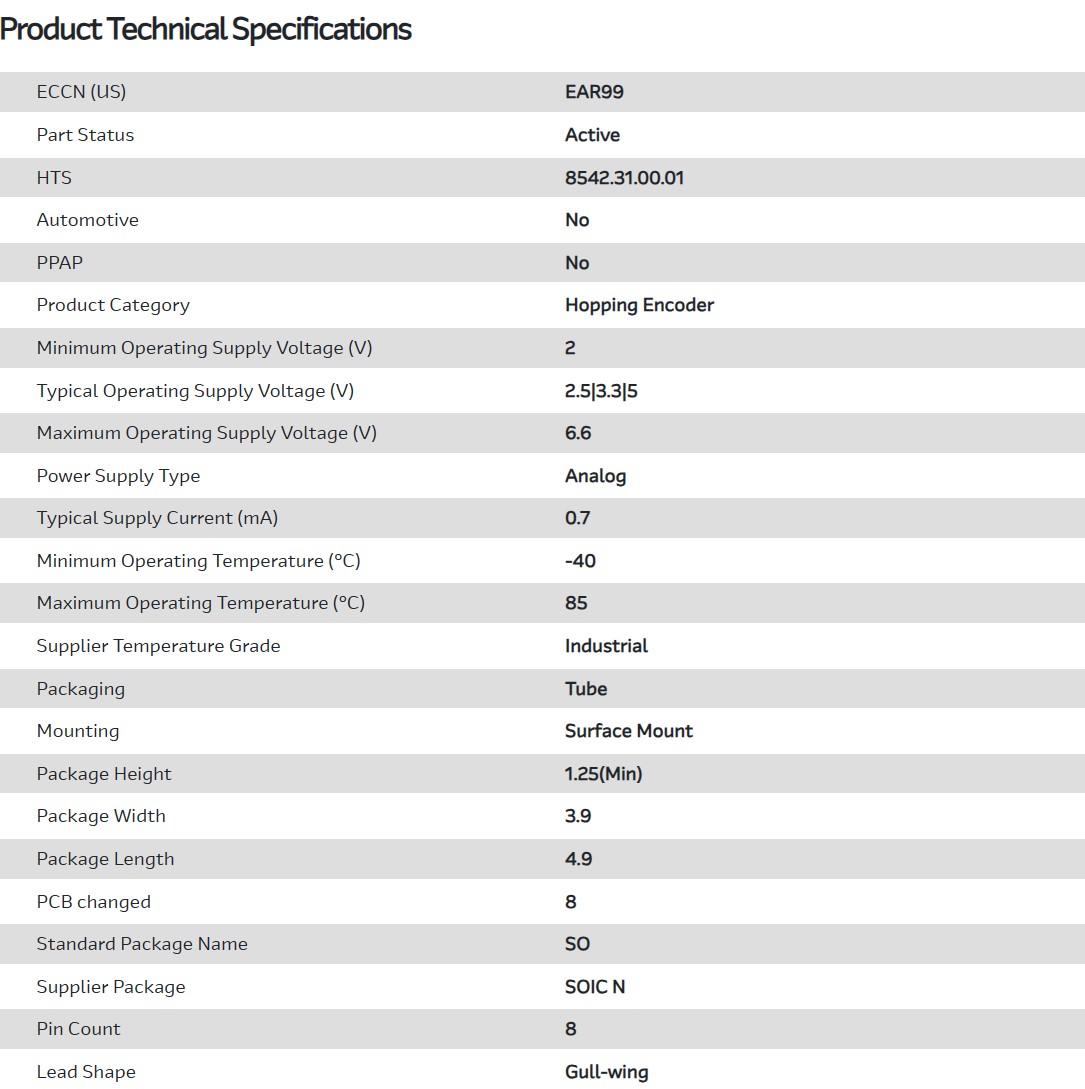Select the Gull-wing lead shape value
Viewport: 1085px width, 1089px height.
click(606, 1072)
